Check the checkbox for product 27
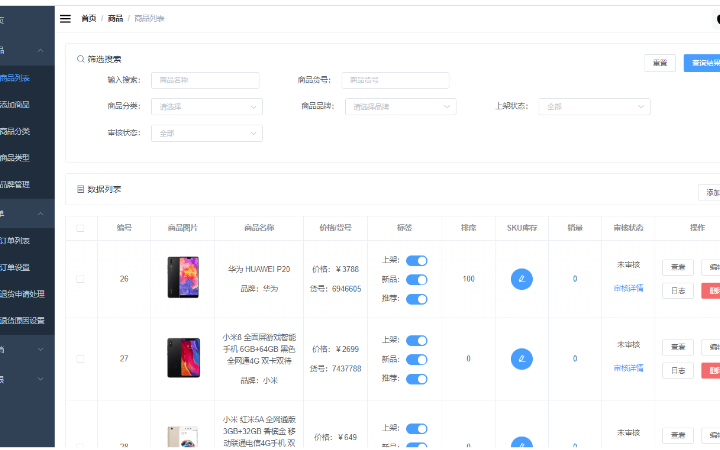The width and height of the screenshot is (720, 450). (x=80, y=359)
